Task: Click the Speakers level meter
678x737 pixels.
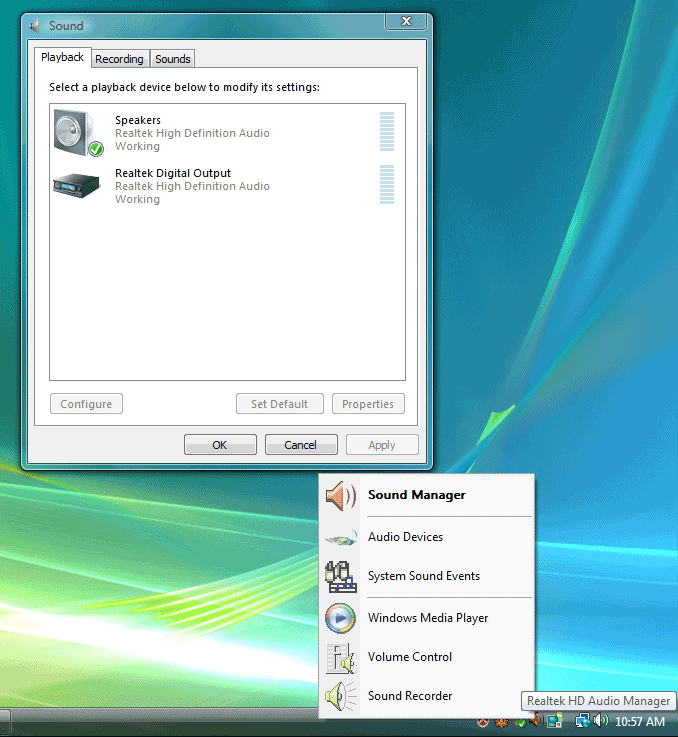Action: coord(387,132)
